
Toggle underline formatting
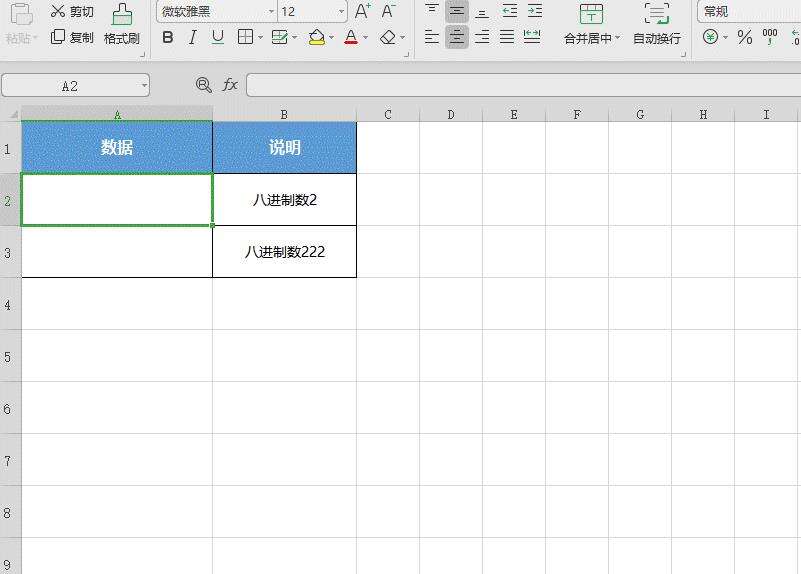point(218,37)
